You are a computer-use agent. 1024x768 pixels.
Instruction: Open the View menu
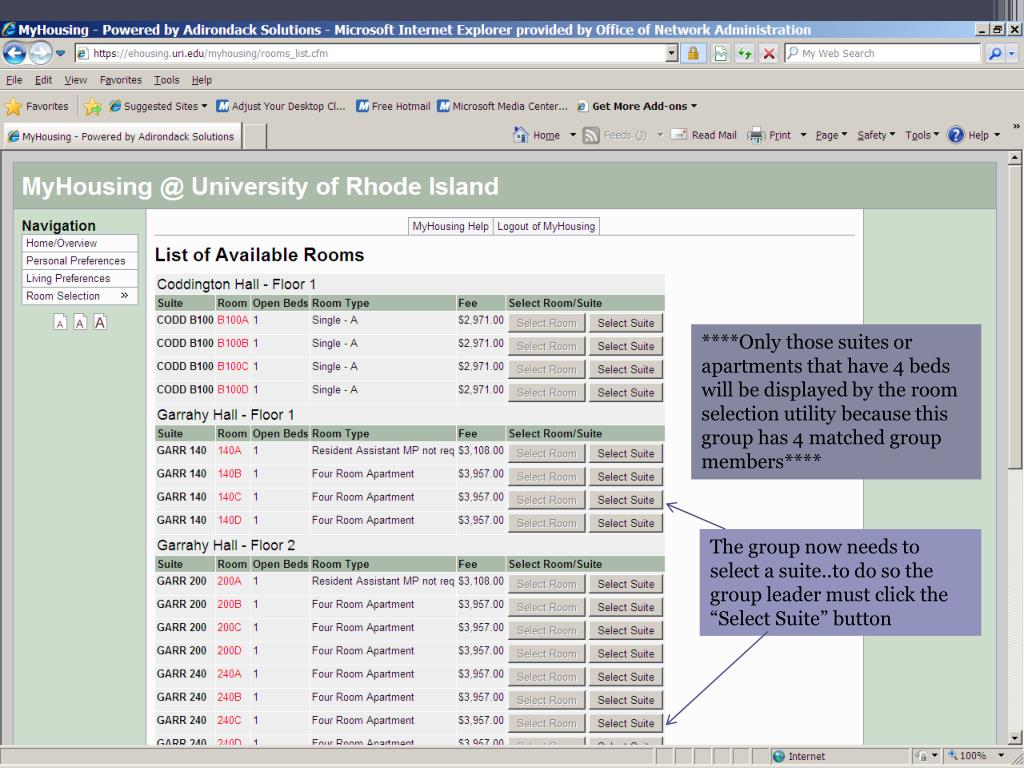point(75,80)
